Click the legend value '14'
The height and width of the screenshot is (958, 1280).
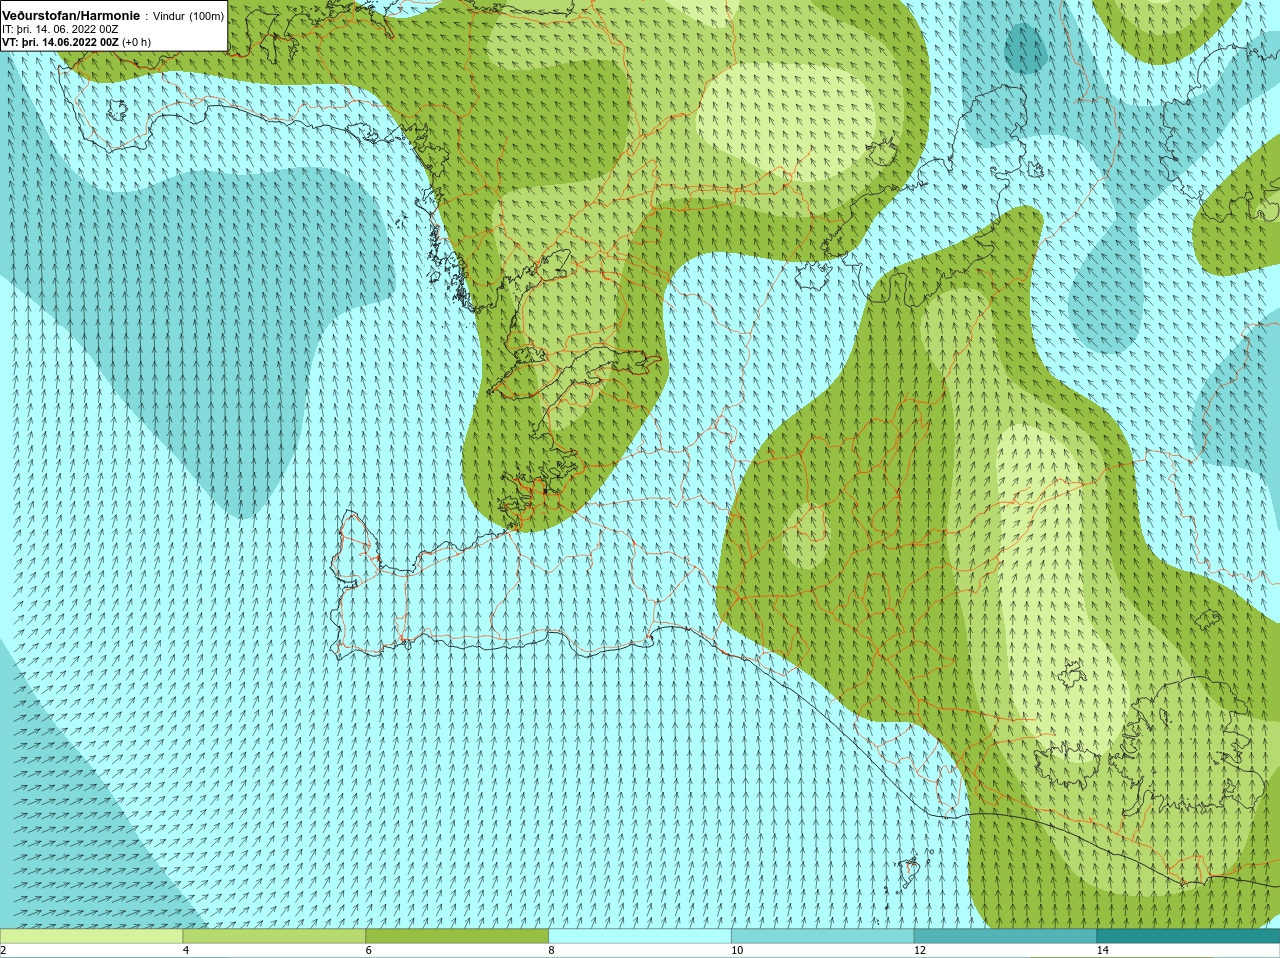click(x=1103, y=951)
